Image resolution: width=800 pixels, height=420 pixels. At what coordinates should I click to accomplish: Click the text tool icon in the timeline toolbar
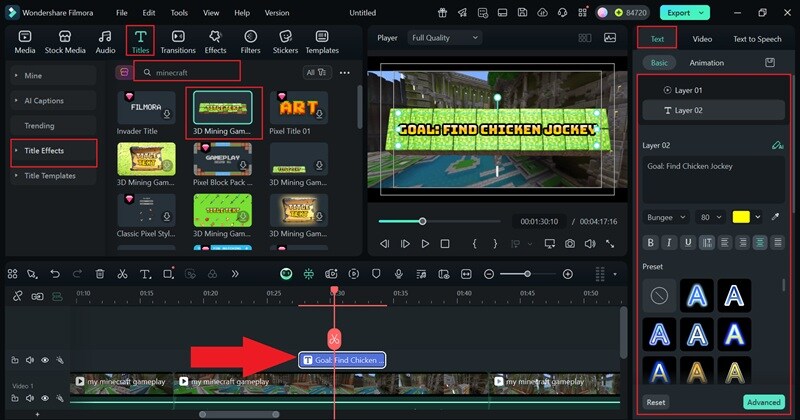click(x=145, y=274)
